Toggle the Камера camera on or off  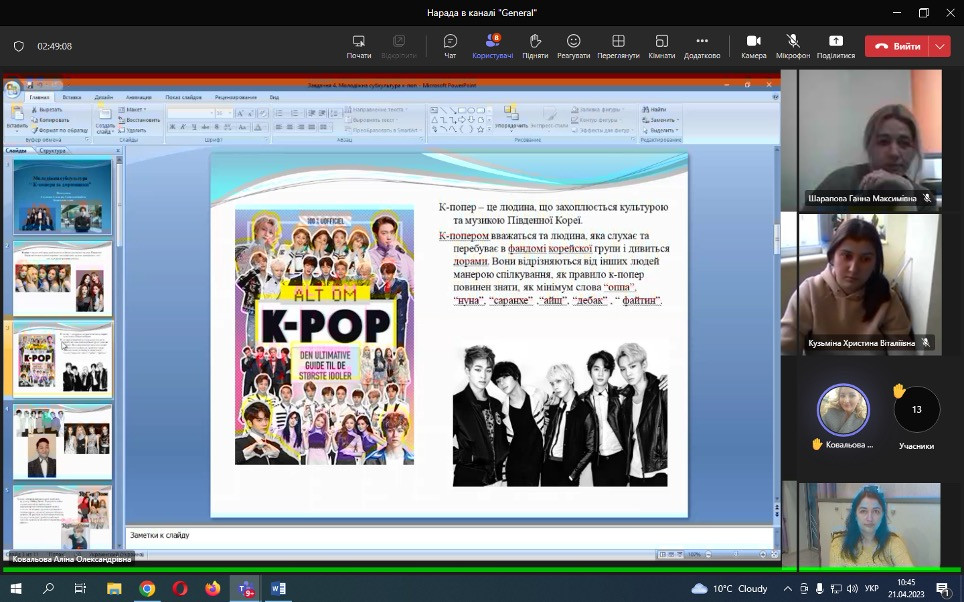click(753, 45)
